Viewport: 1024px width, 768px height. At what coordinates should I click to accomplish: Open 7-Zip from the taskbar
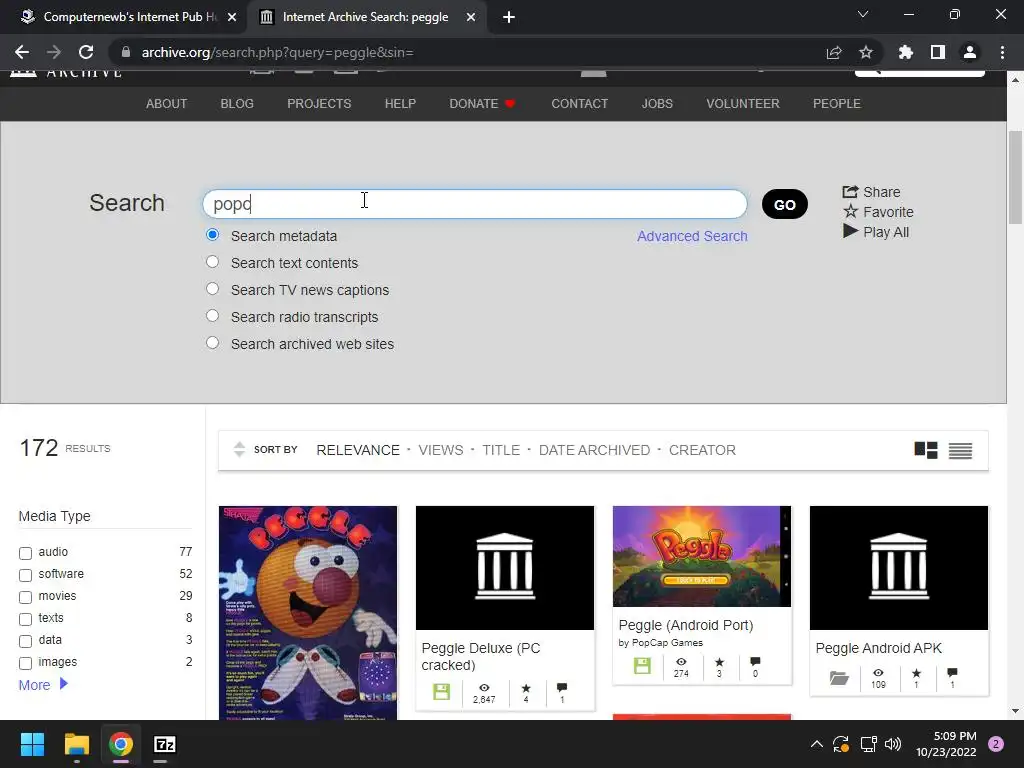pos(165,744)
